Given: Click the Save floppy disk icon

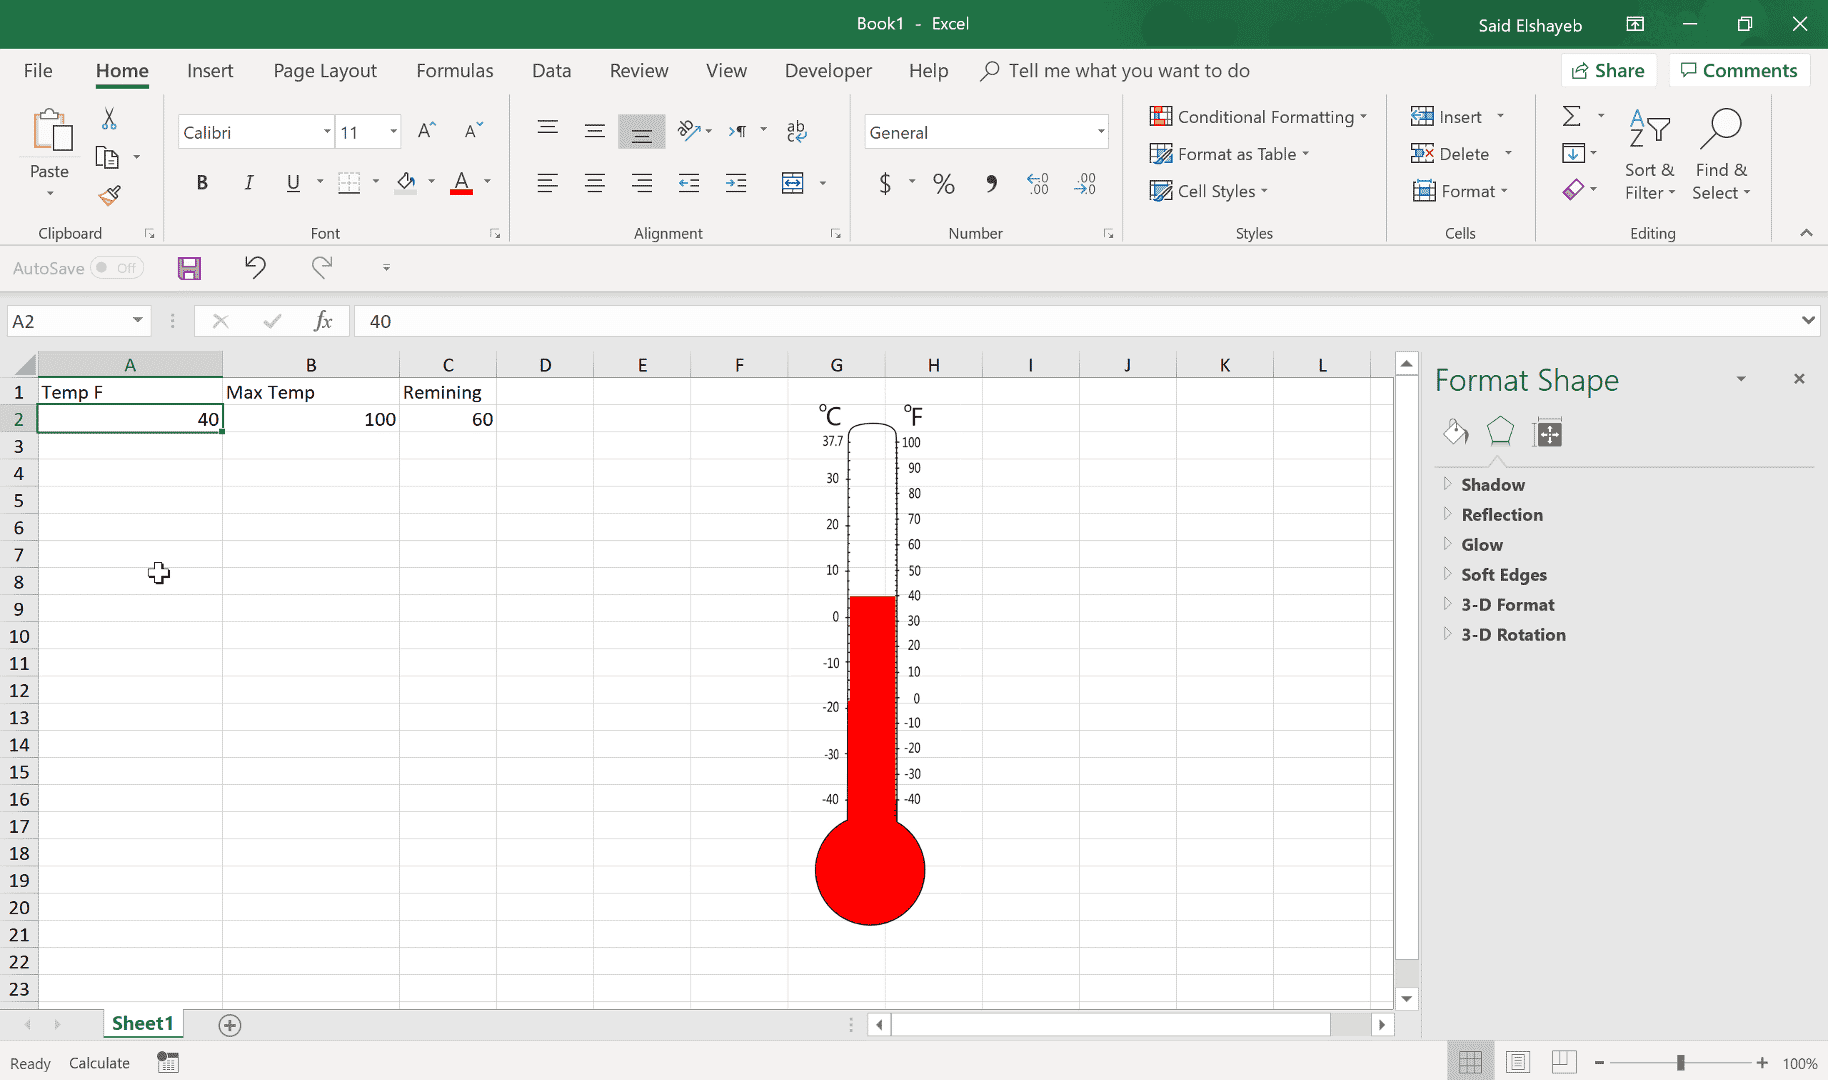Looking at the screenshot, I should (x=189, y=268).
